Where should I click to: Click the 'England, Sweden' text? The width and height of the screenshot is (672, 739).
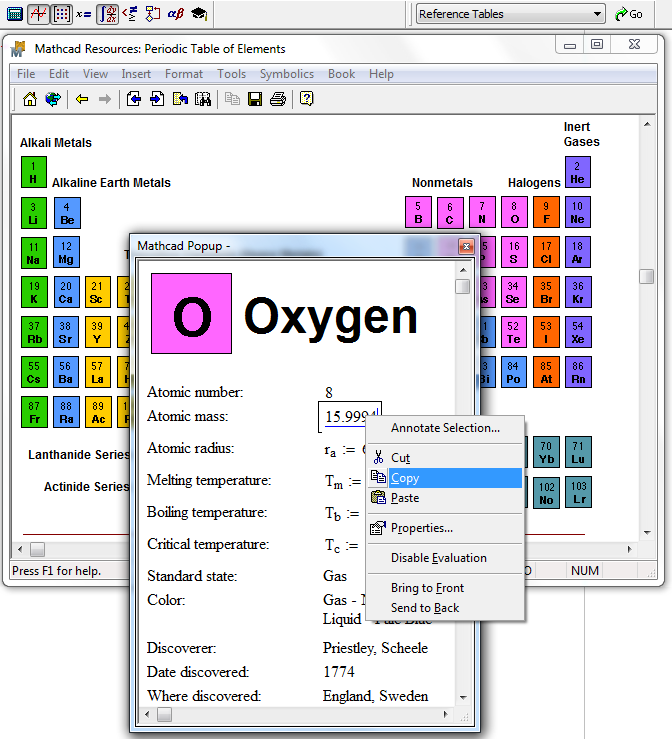point(375,696)
